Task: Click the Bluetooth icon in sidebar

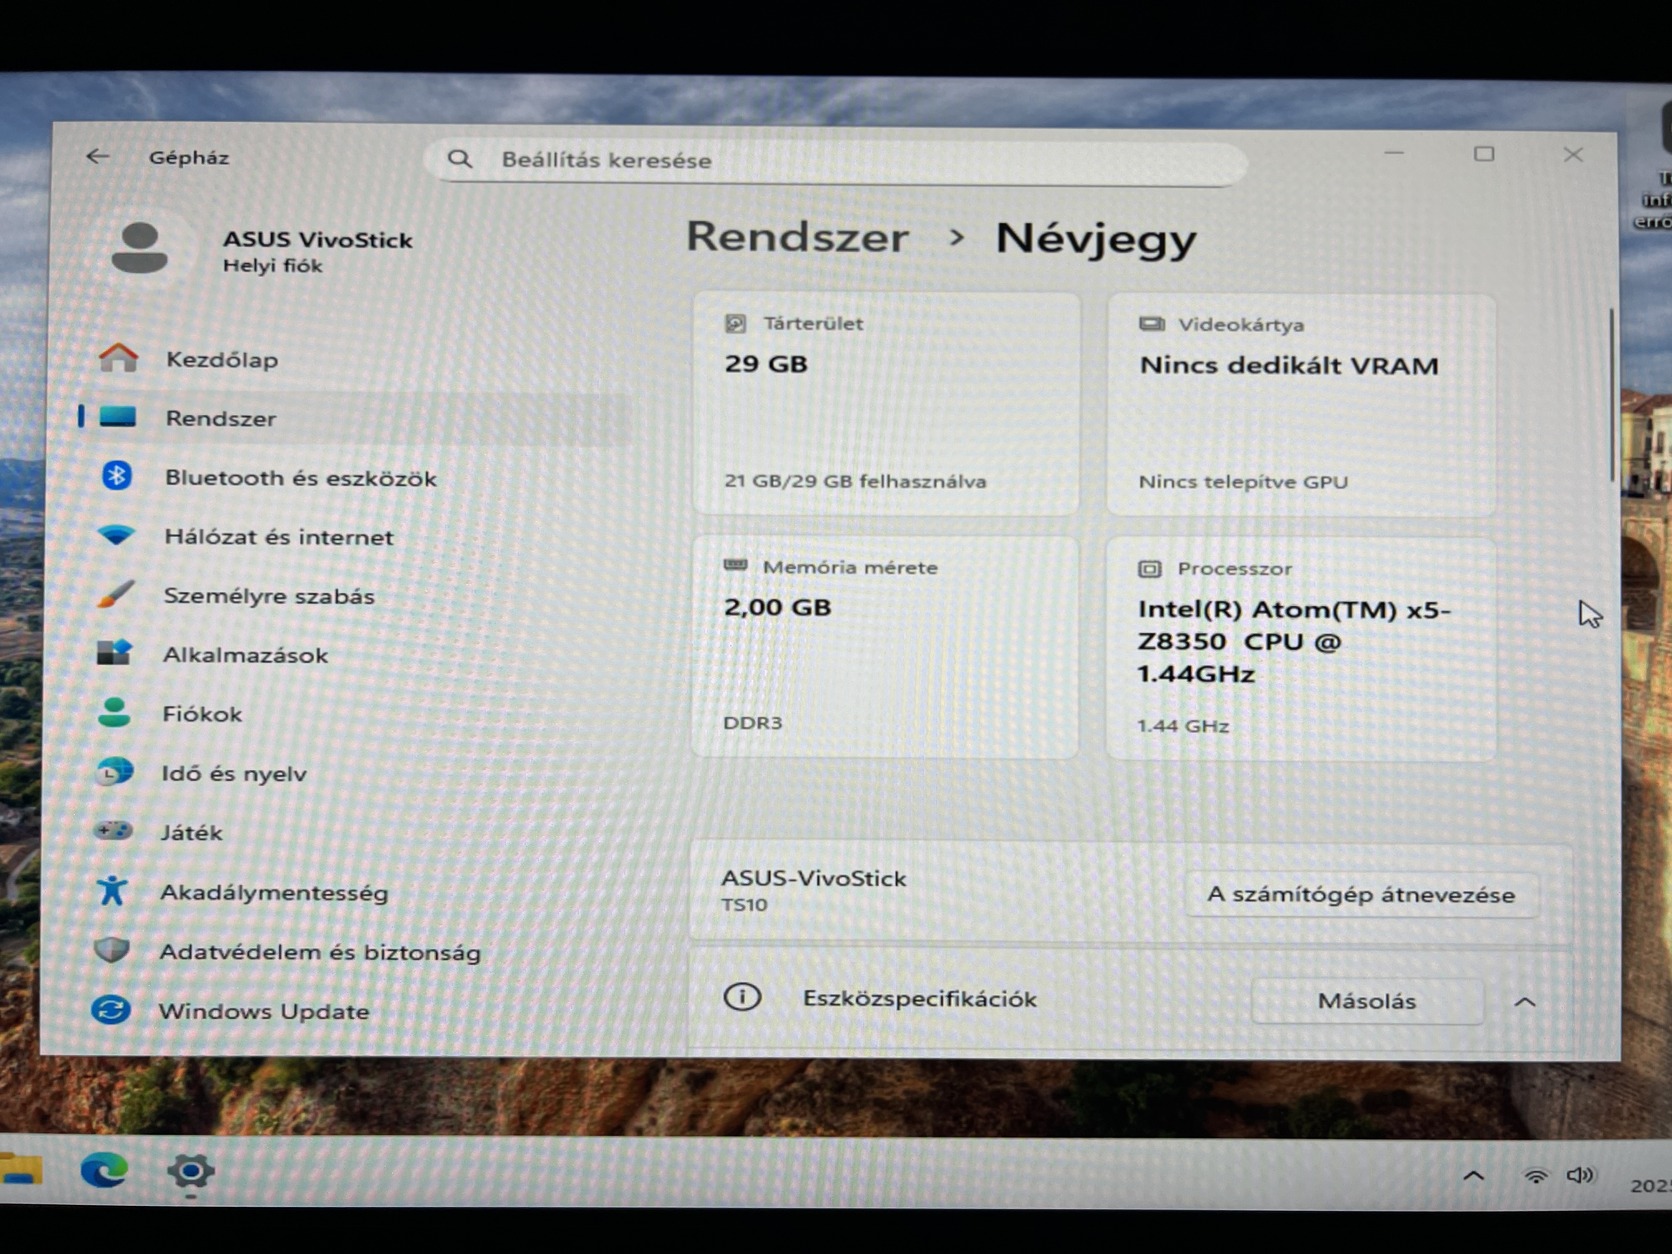Action: 117,475
